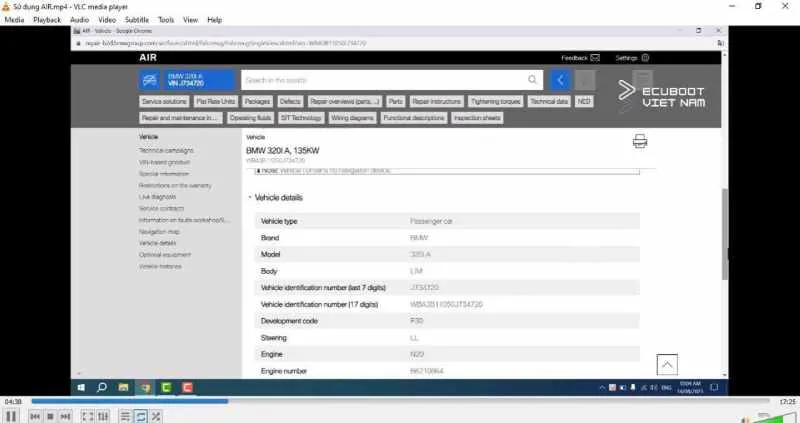800x423 pixels.
Task: Open Technical campaigns in the sidebar
Action: click(166, 150)
